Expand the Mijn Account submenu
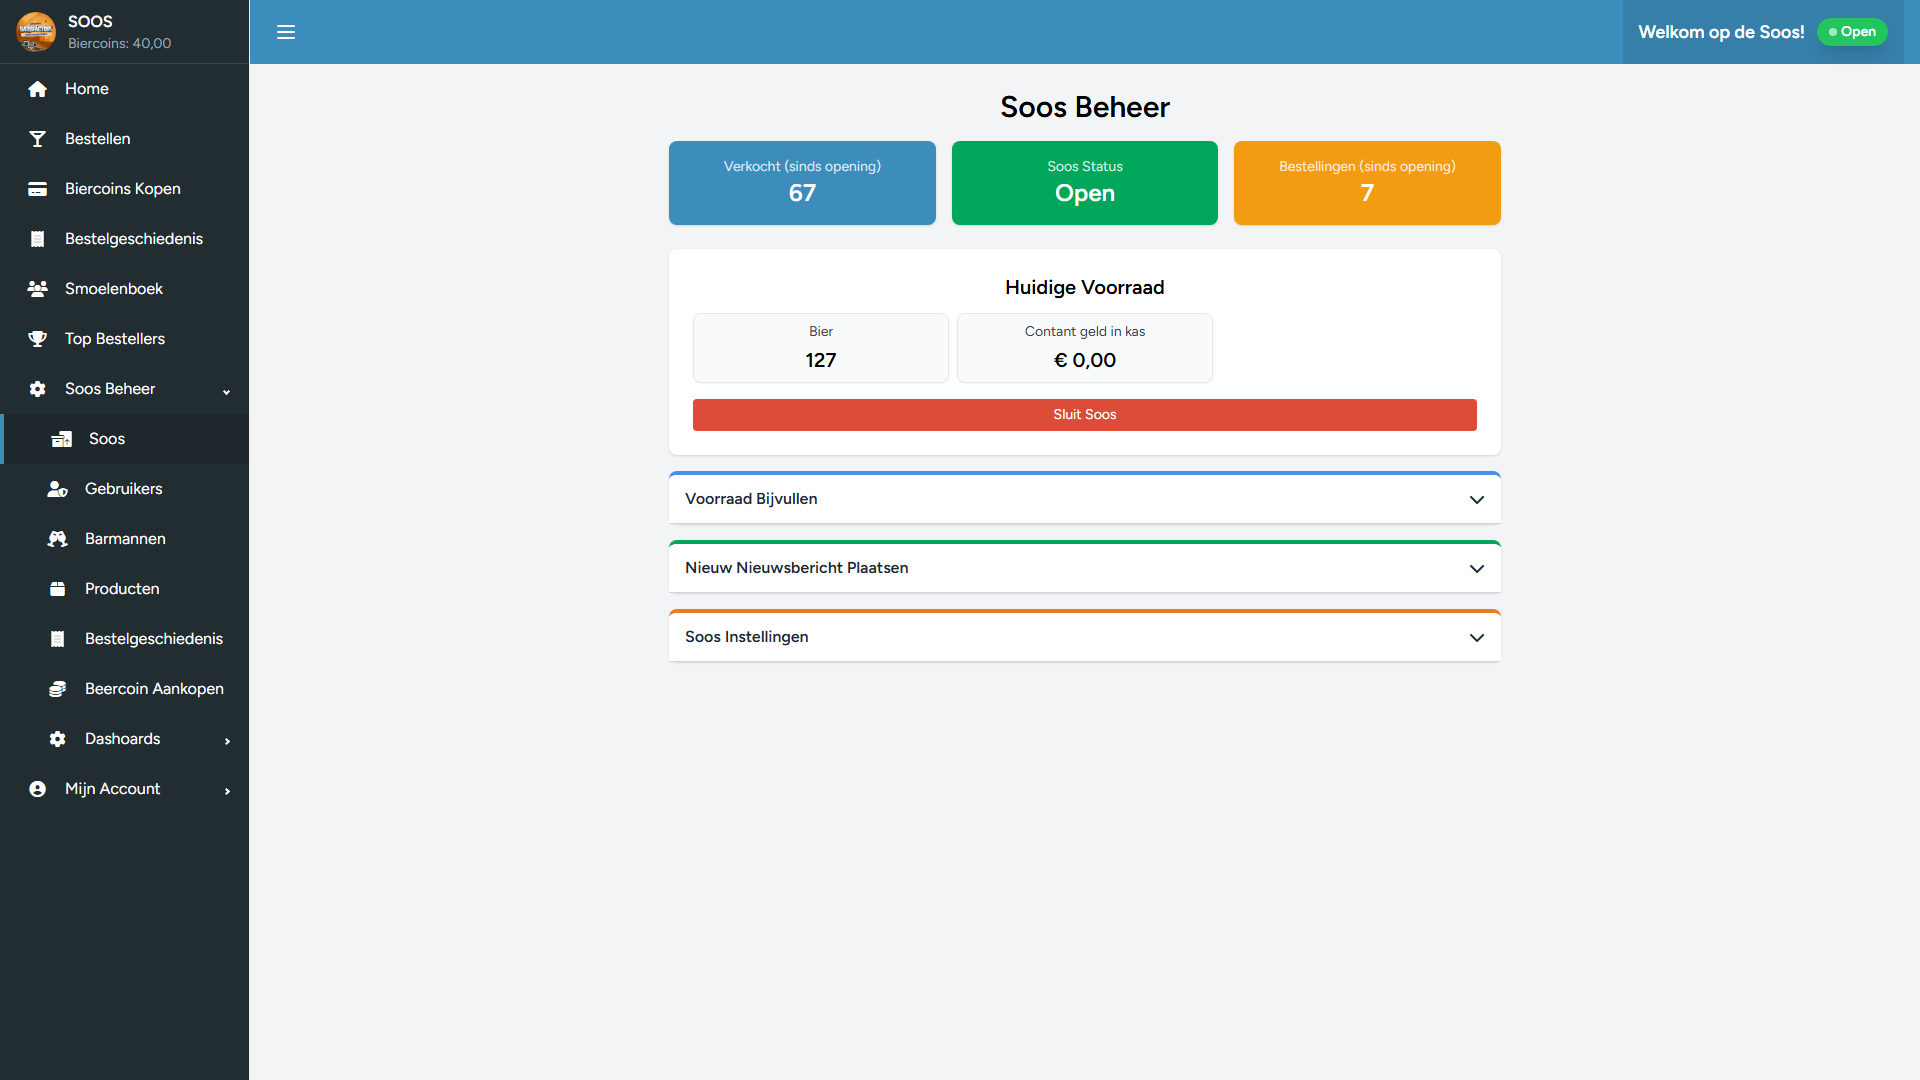Image resolution: width=1920 pixels, height=1080 pixels. [227, 790]
